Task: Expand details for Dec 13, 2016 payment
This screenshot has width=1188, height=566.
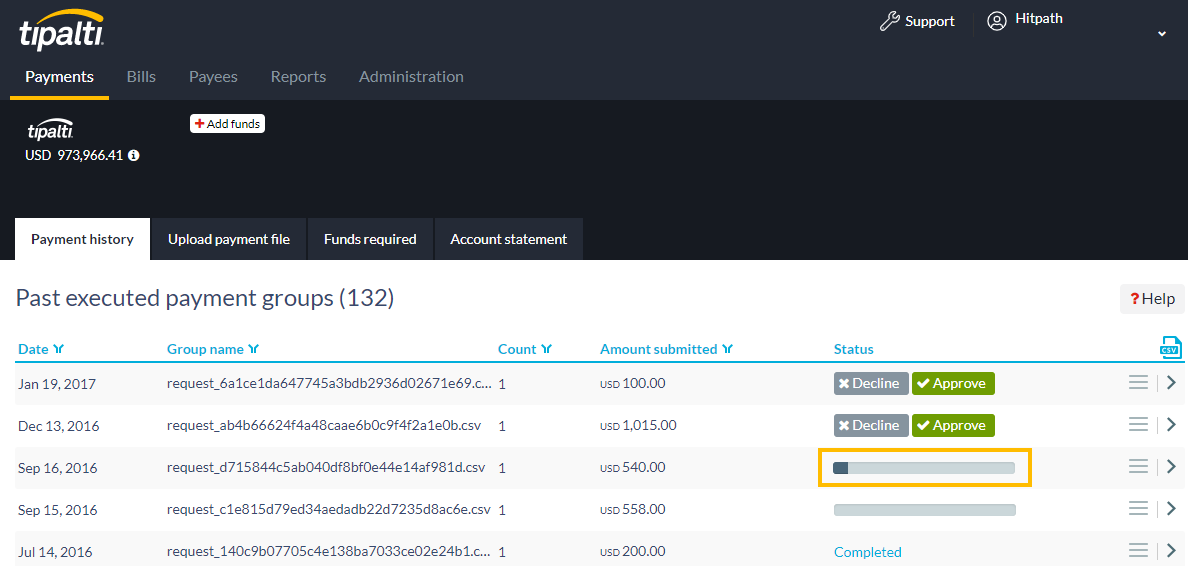Action: [1171, 425]
